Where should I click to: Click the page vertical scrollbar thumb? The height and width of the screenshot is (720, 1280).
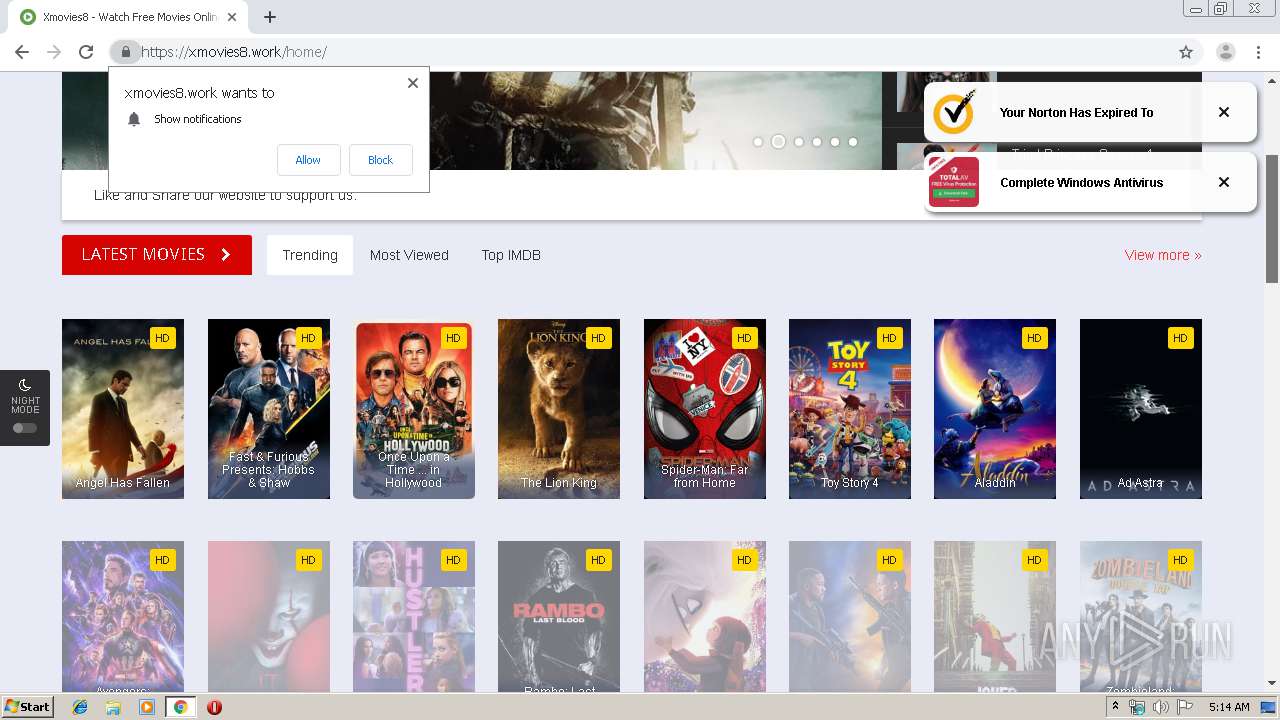pos(1272,219)
